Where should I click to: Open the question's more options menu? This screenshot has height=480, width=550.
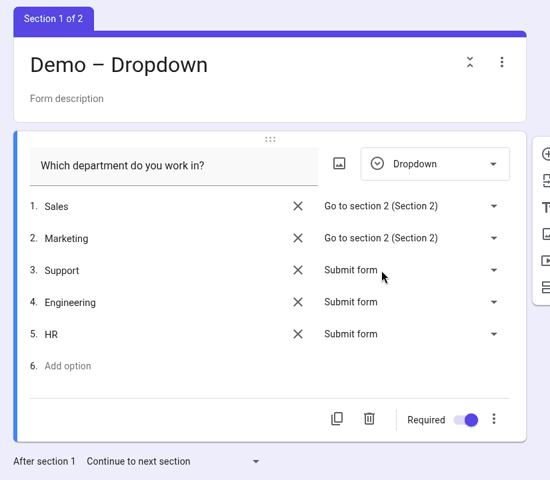tap(494, 419)
